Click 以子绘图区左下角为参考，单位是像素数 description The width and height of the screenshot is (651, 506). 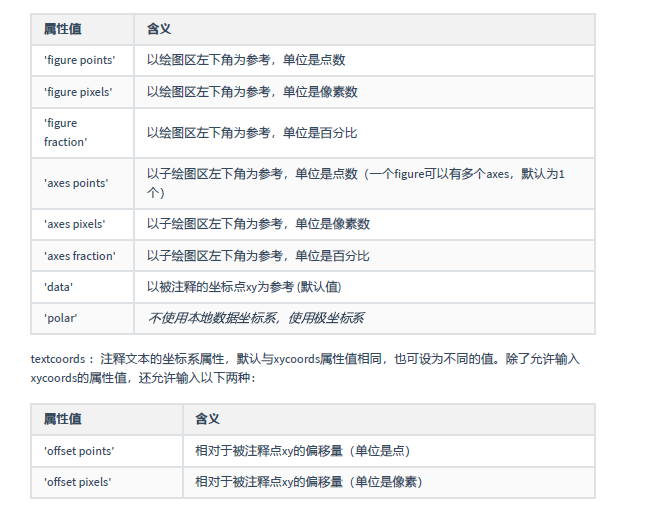(x=258, y=224)
